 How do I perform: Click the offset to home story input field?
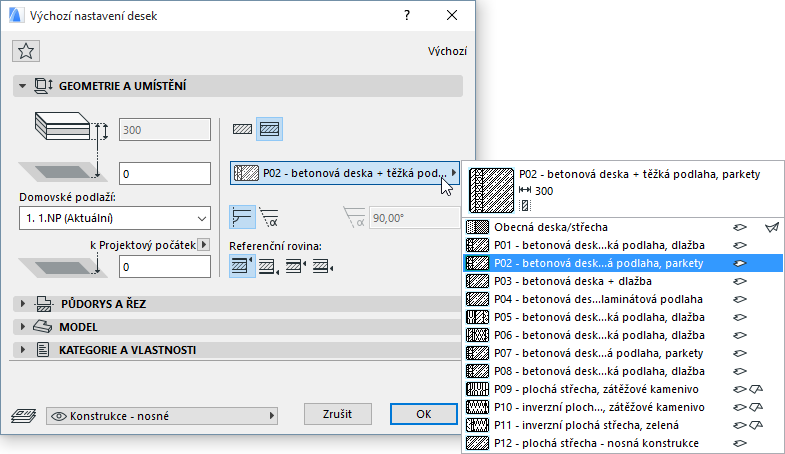tap(163, 174)
